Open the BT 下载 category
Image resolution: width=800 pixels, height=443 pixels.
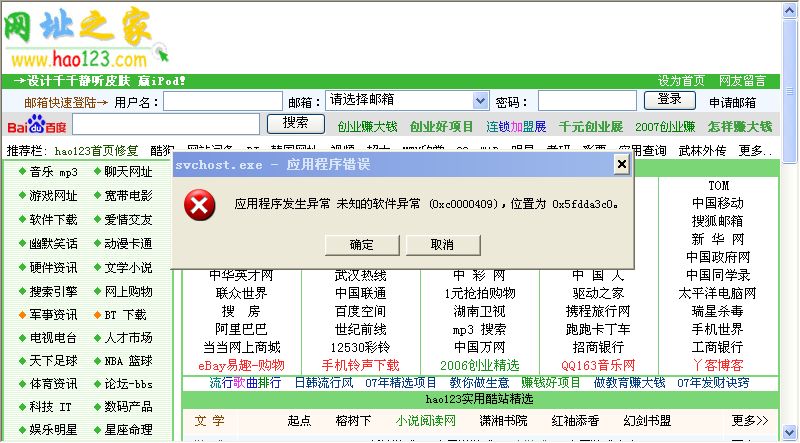tap(126, 315)
